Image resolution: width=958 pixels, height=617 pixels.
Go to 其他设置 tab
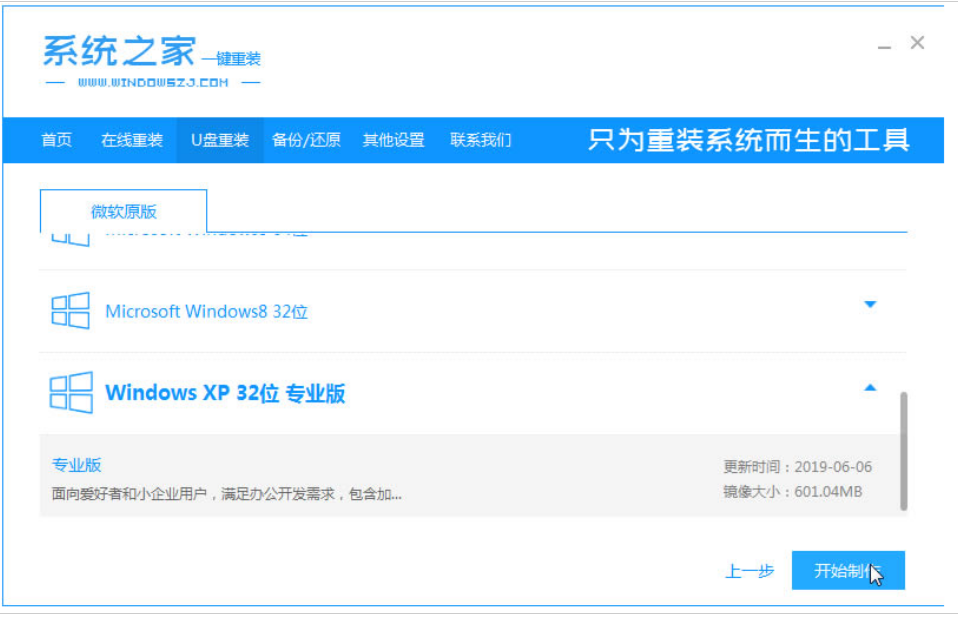[x=393, y=140]
